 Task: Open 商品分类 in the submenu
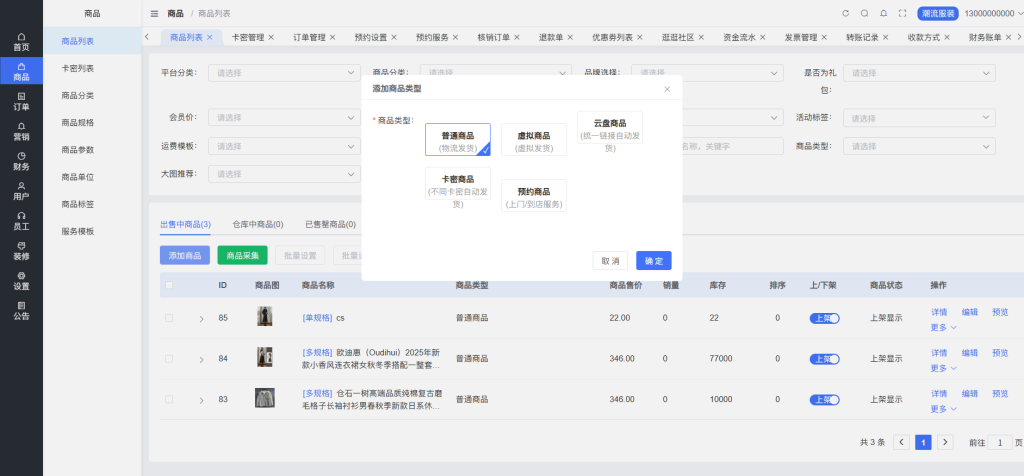click(78, 95)
